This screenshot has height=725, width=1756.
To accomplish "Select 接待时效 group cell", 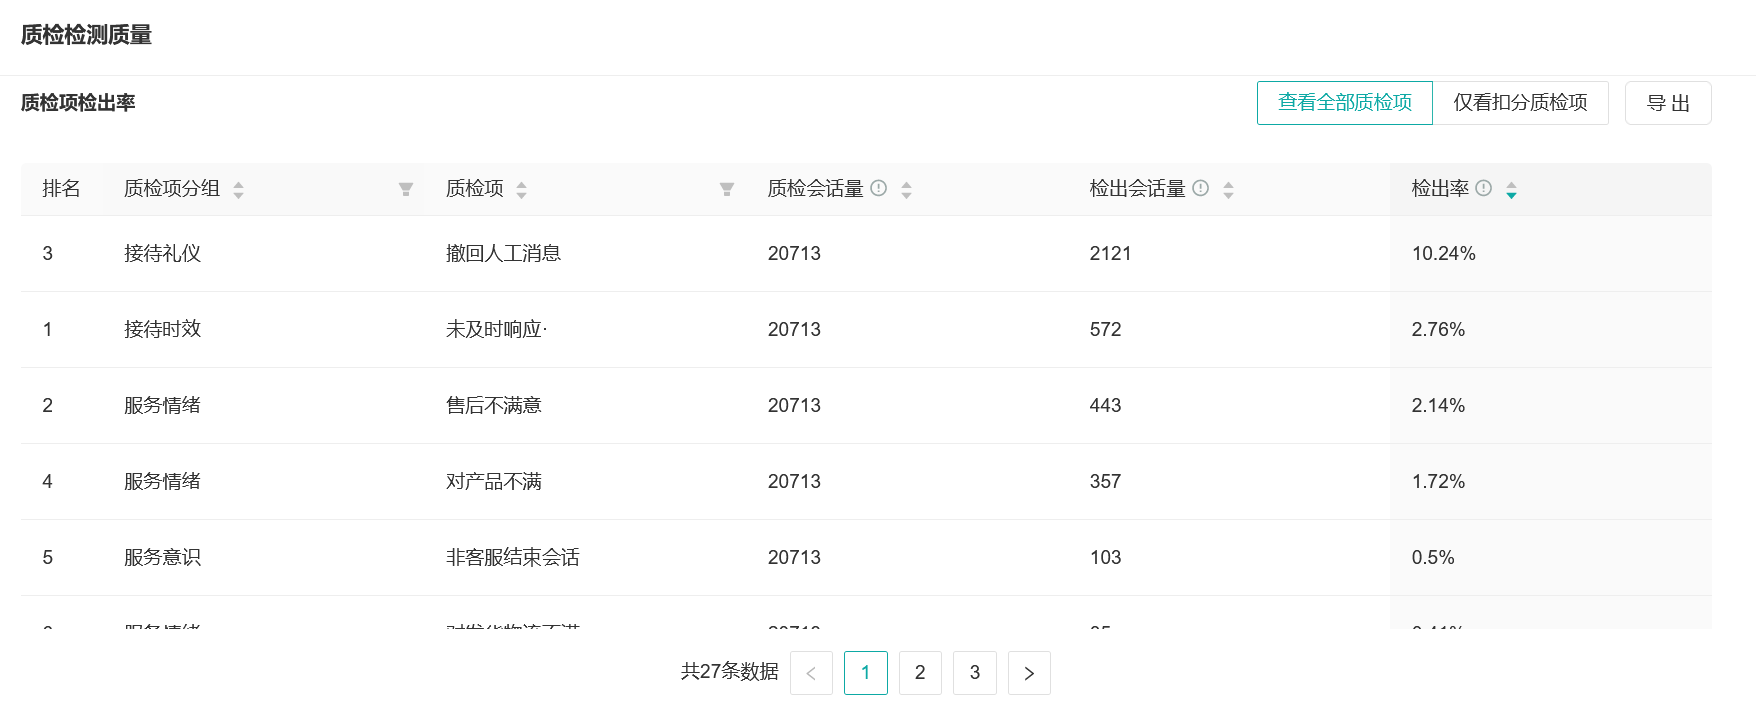I will 162,330.
